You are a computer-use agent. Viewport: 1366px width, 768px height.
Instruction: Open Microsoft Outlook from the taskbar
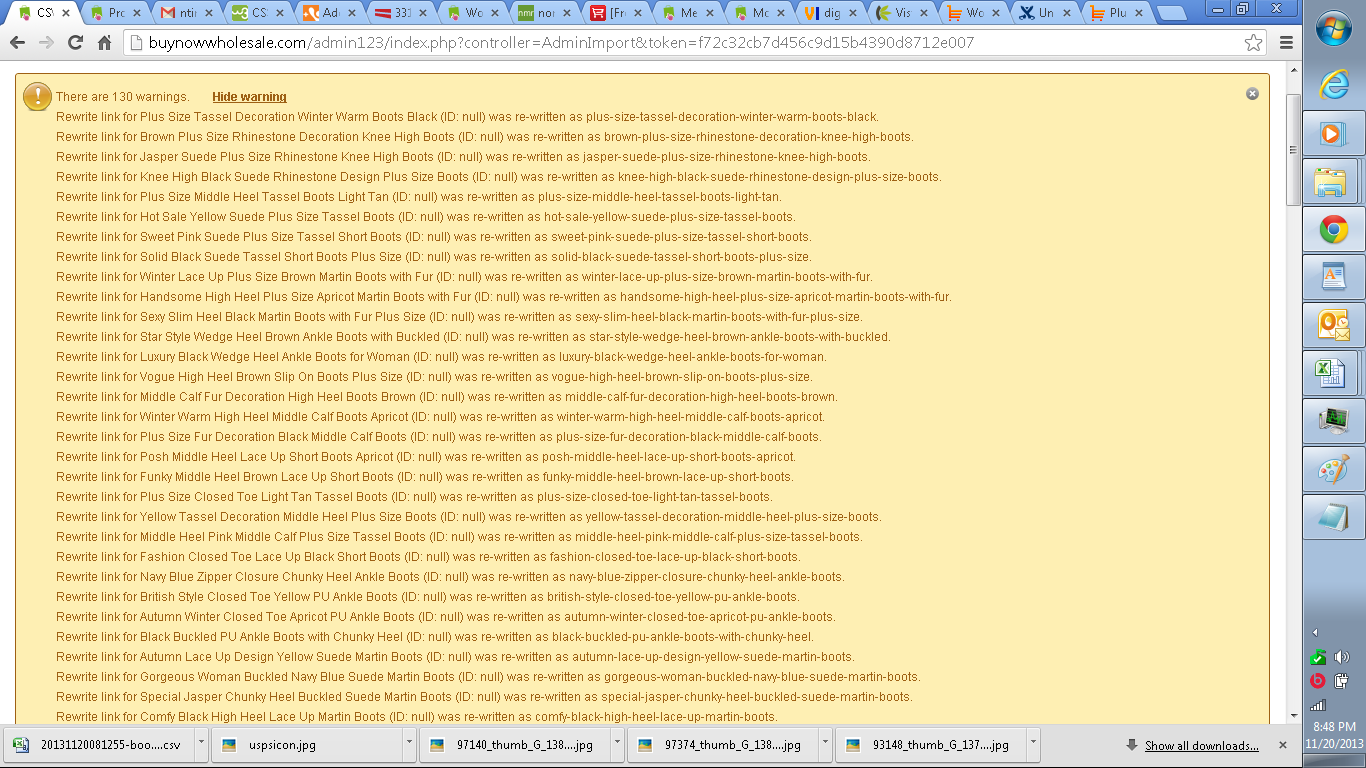coord(1333,326)
